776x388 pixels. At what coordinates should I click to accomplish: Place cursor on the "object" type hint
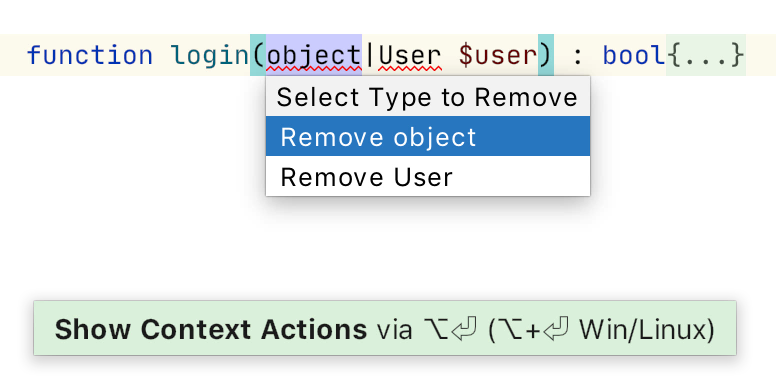[314, 55]
